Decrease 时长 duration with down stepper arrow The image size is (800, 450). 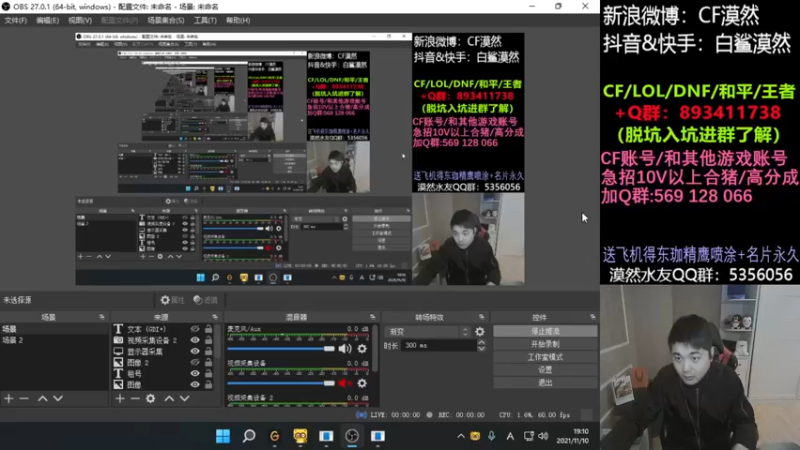[x=481, y=349]
